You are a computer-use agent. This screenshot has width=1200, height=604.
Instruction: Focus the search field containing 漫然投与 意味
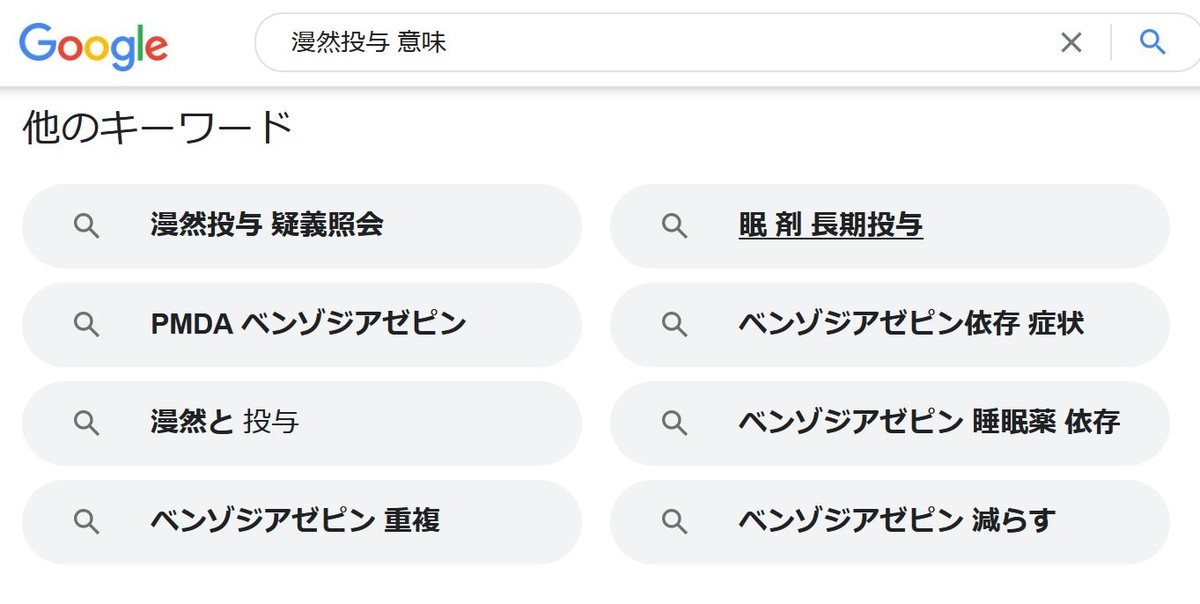point(660,42)
